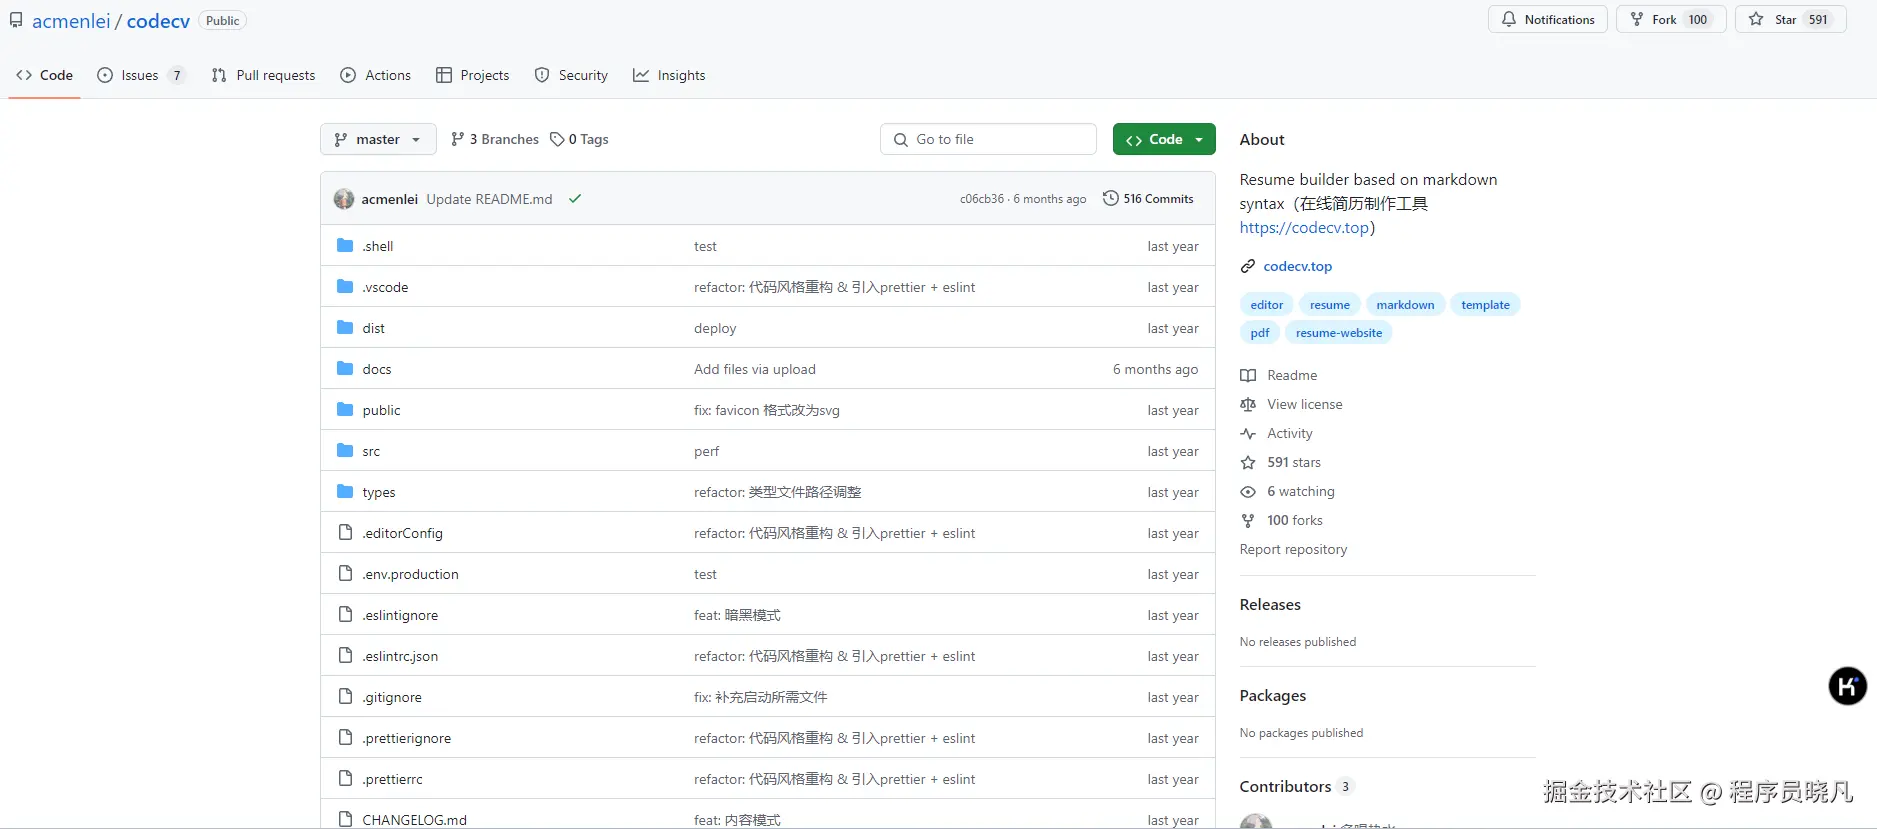Viewport: 1877px width, 829px height.
Task: Click the public folder icon
Action: [x=345, y=410]
